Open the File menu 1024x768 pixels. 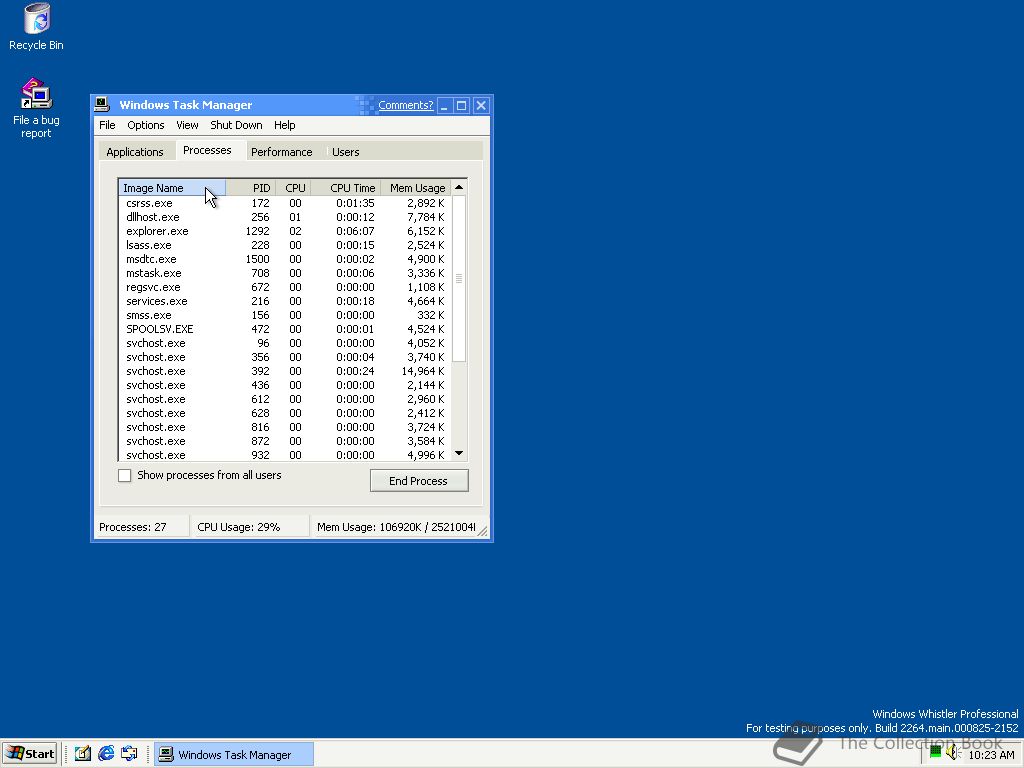coord(107,125)
